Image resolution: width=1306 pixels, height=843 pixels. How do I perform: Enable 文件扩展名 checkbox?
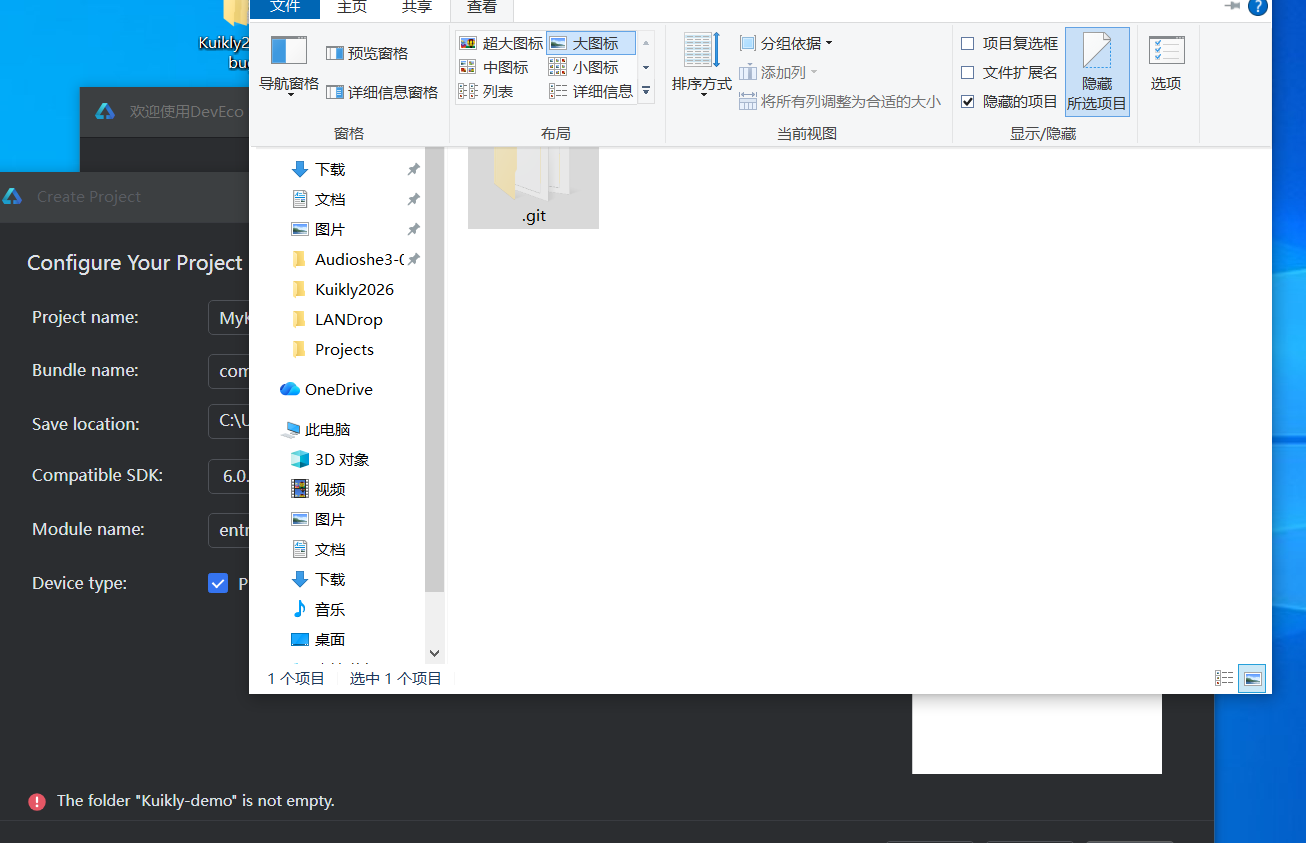click(968, 72)
